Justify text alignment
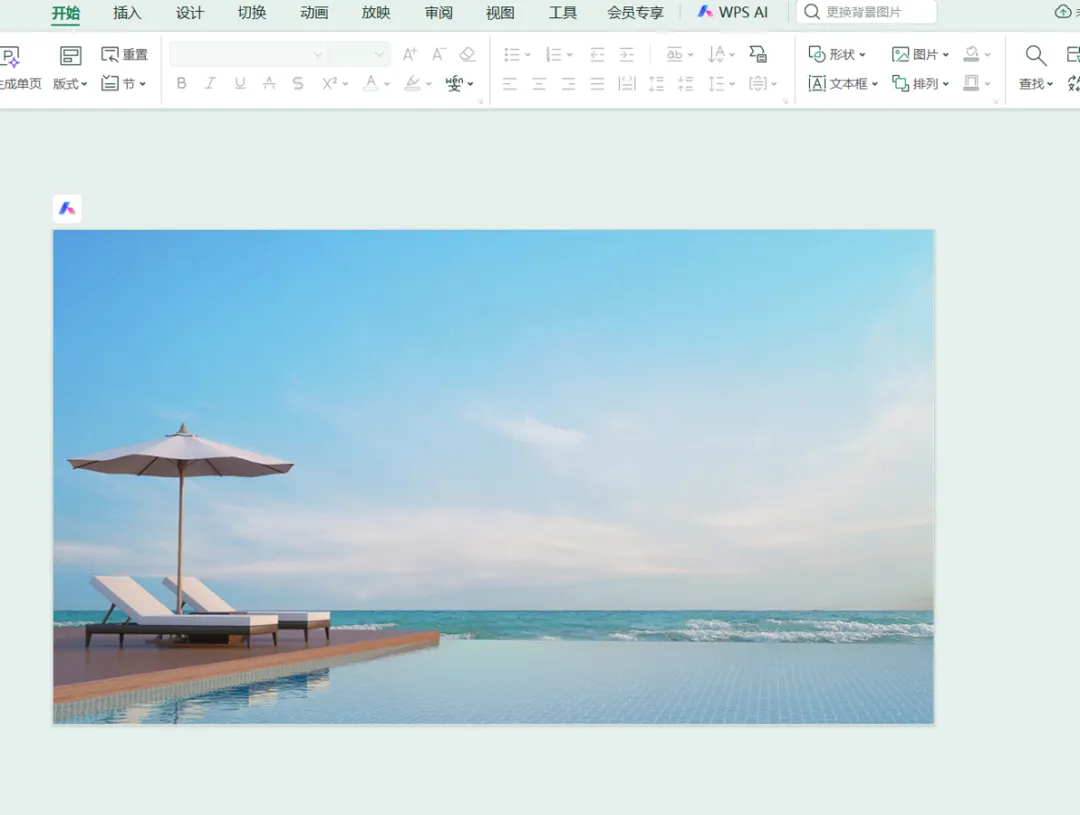Screen dimensions: 1080x815 point(597,84)
